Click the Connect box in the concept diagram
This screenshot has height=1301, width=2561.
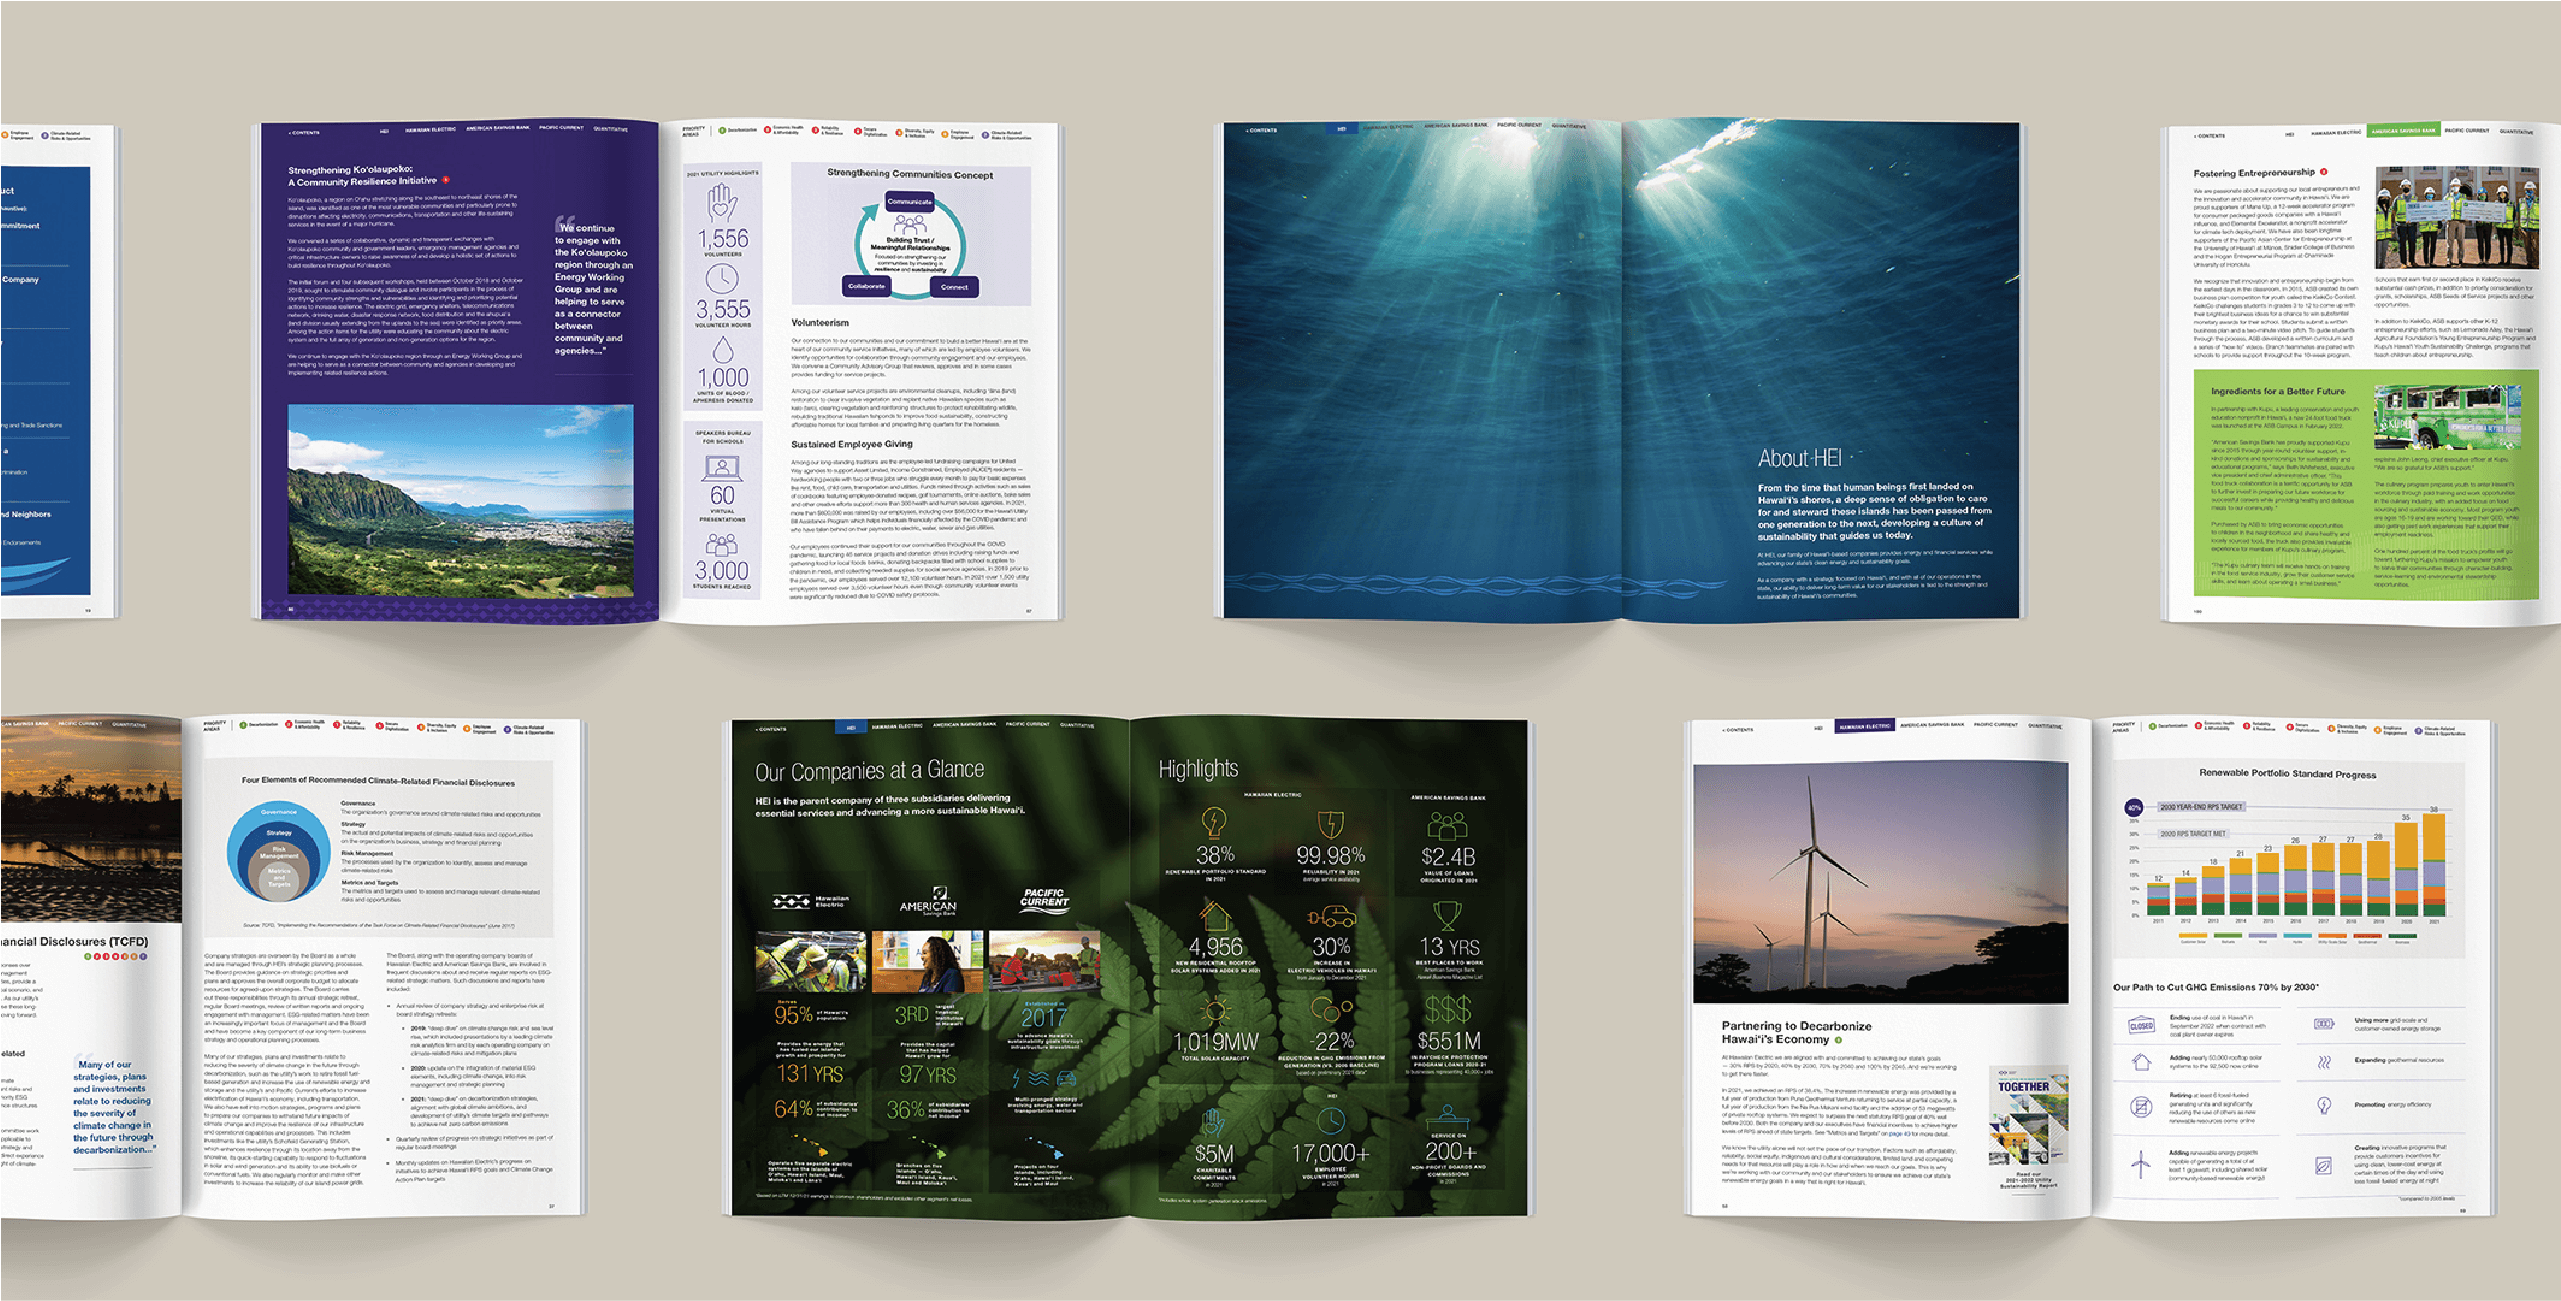[x=953, y=288]
